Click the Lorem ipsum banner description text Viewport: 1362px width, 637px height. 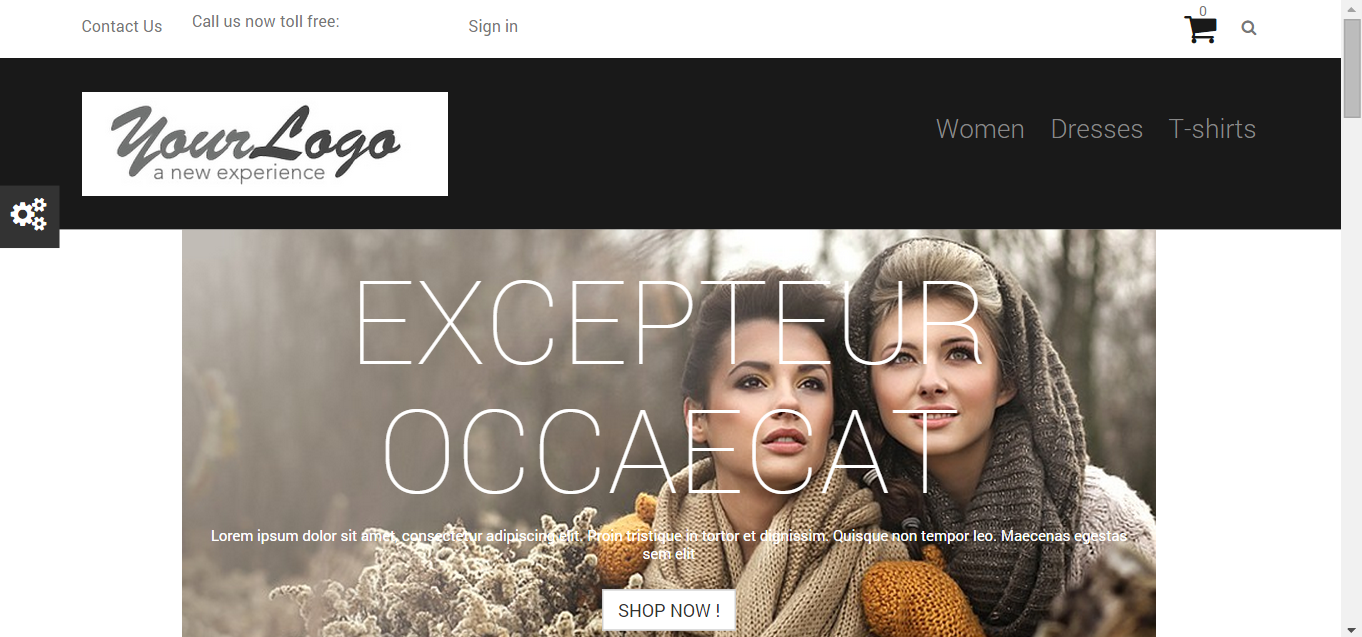pyautogui.click(x=669, y=545)
